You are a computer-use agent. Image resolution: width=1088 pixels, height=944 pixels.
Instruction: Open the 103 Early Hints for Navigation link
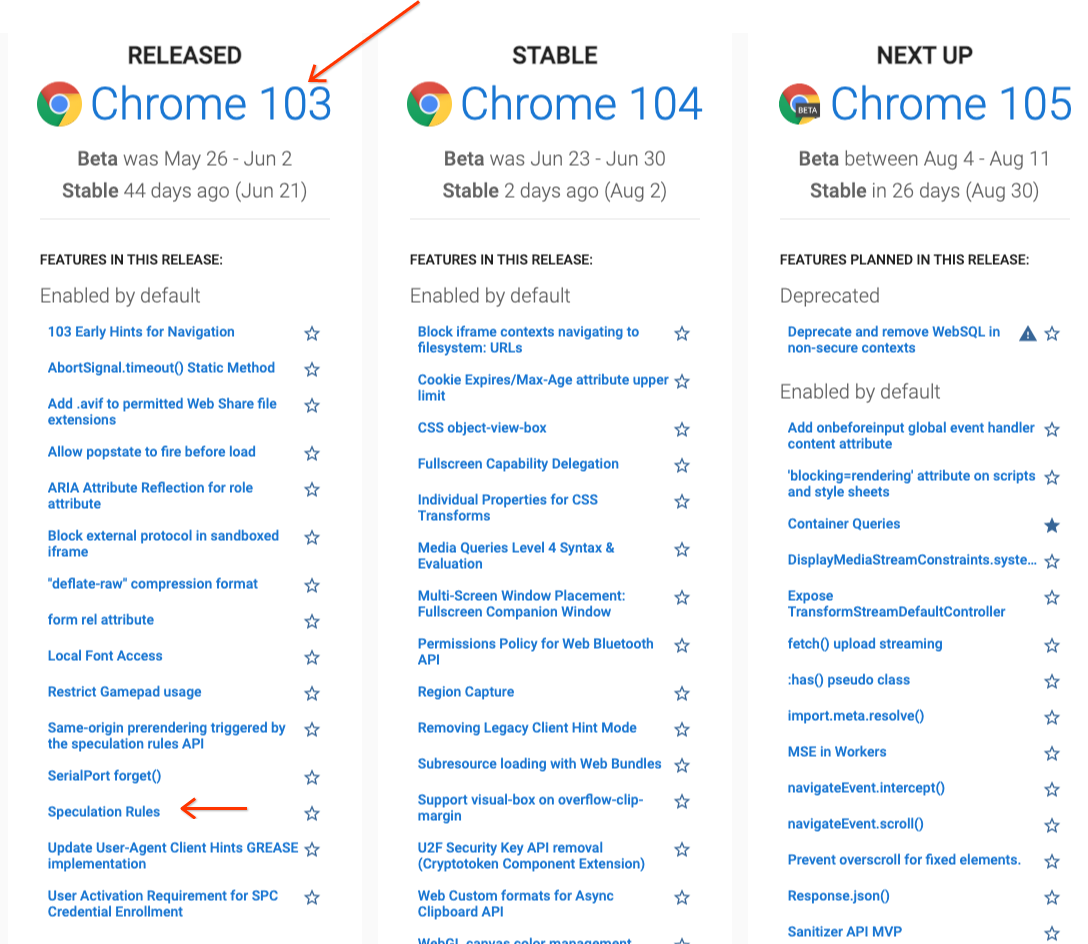(141, 331)
